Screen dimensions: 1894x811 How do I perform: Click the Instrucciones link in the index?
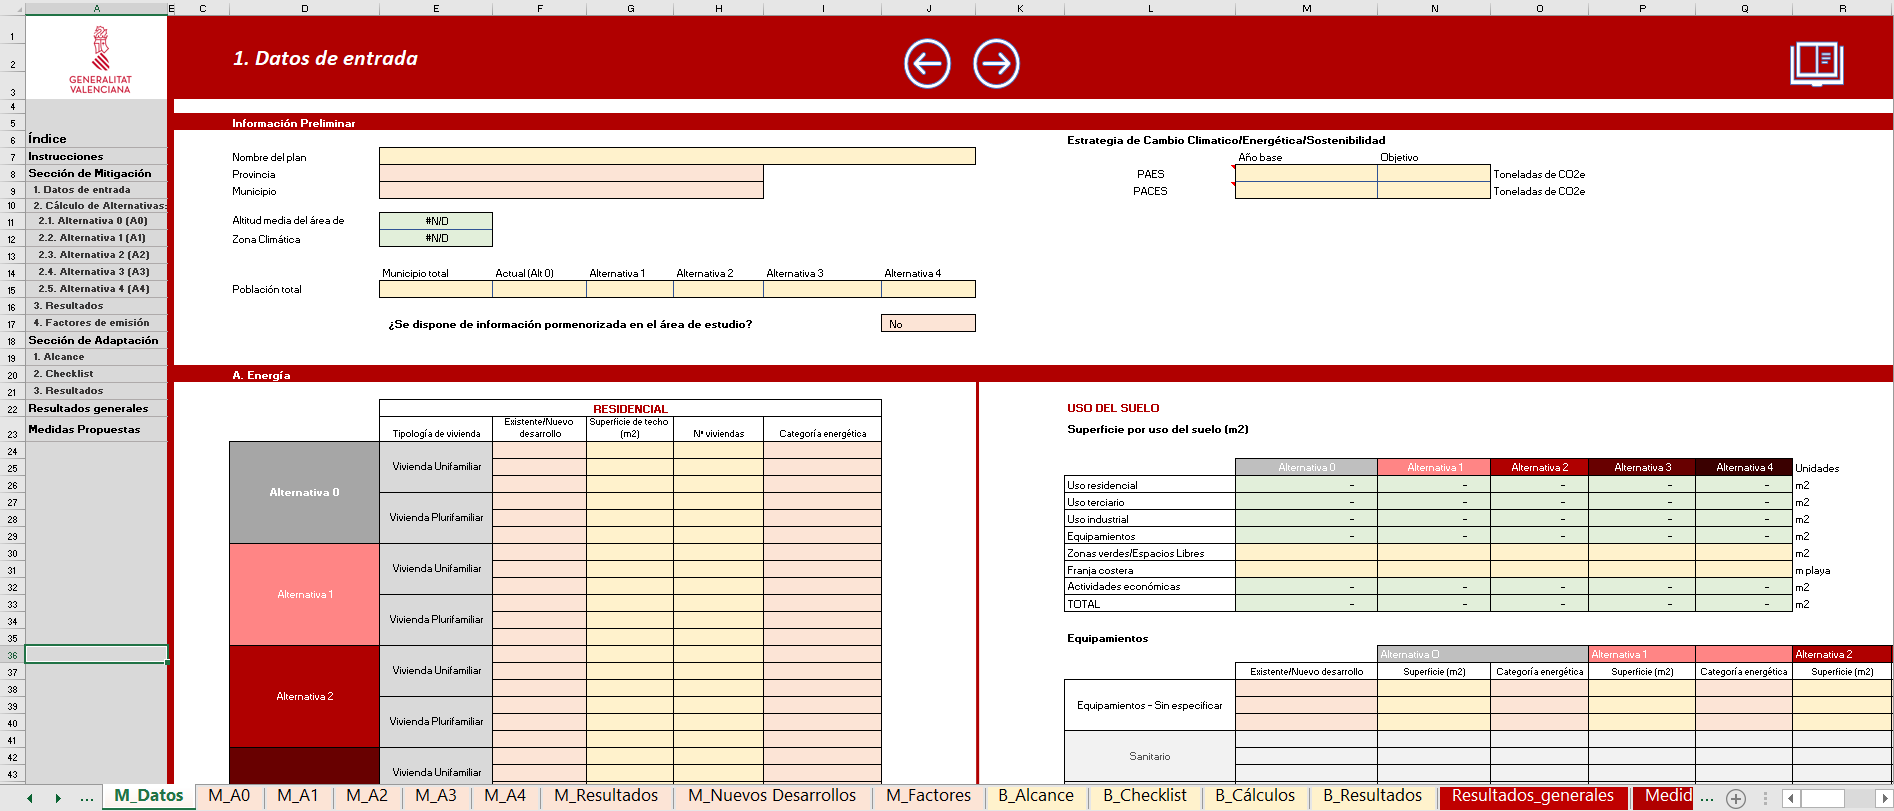(66, 157)
